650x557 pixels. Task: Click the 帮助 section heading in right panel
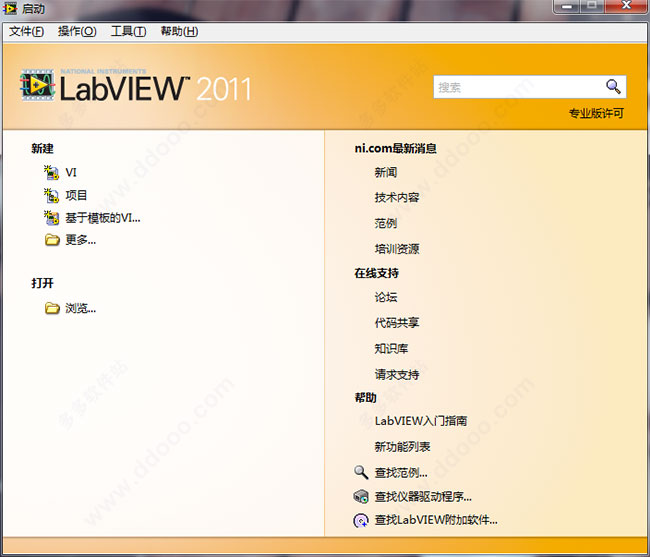(366, 398)
